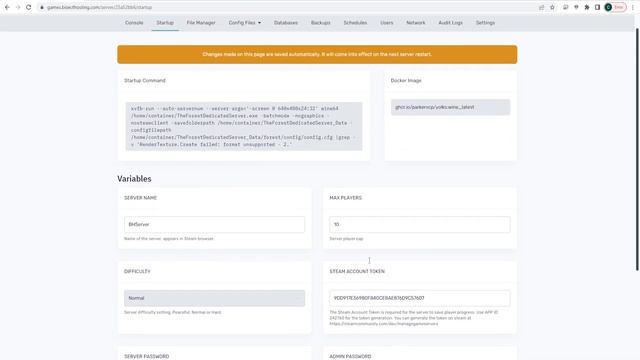Switch to the Network tab
Screen dimensions: 640x360
416,23
